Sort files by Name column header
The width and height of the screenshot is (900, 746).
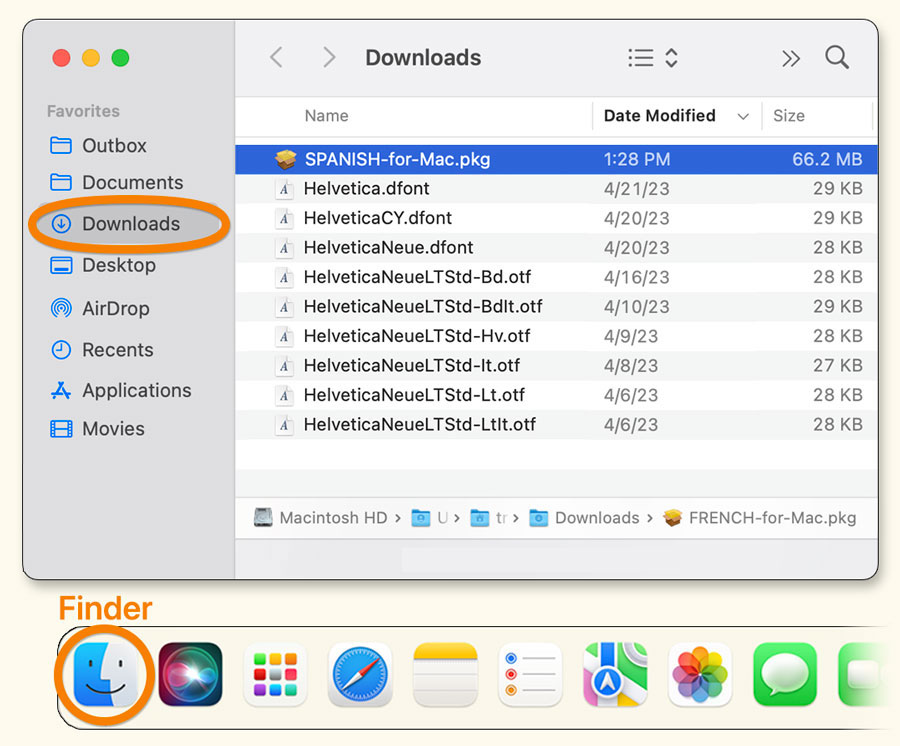tap(327, 116)
